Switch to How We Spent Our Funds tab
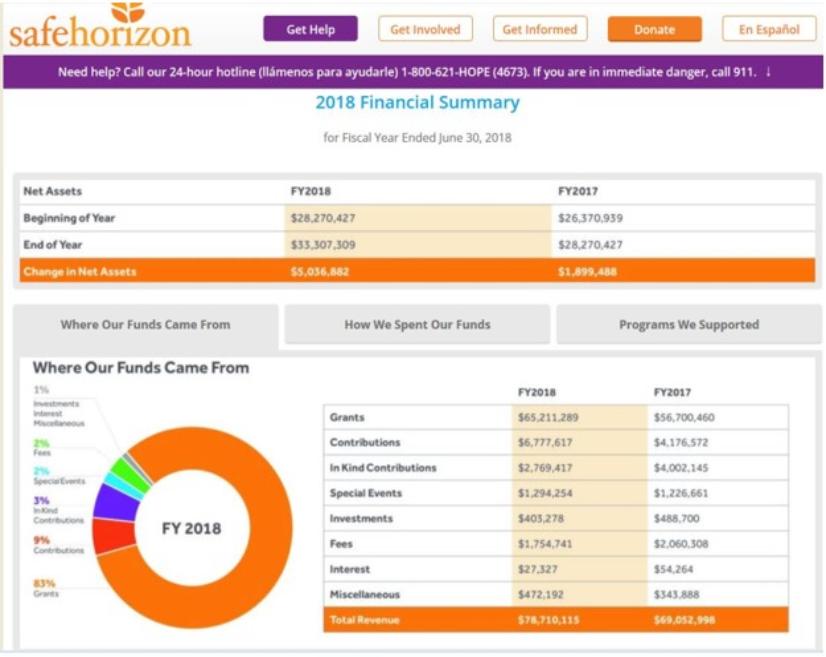 coord(417,325)
